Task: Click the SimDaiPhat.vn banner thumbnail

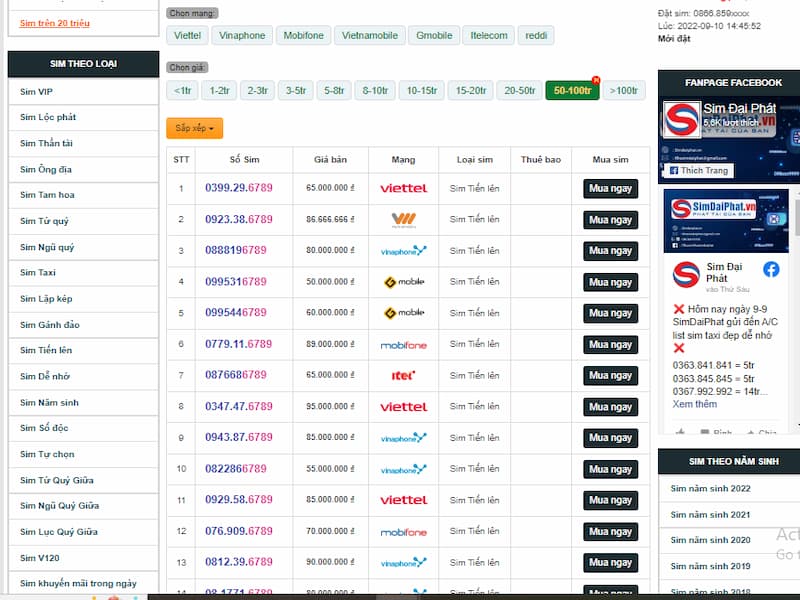Action: click(x=726, y=221)
